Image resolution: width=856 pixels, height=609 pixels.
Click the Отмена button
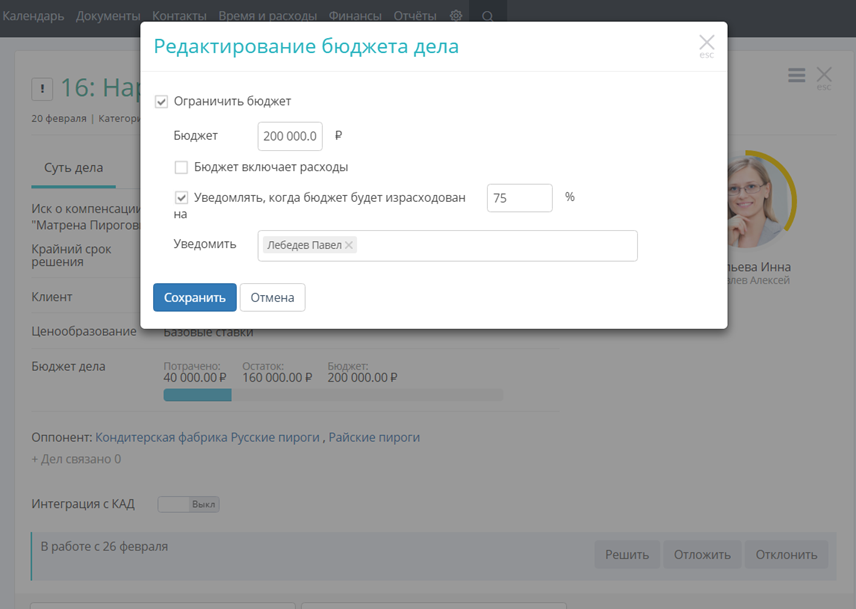(272, 298)
